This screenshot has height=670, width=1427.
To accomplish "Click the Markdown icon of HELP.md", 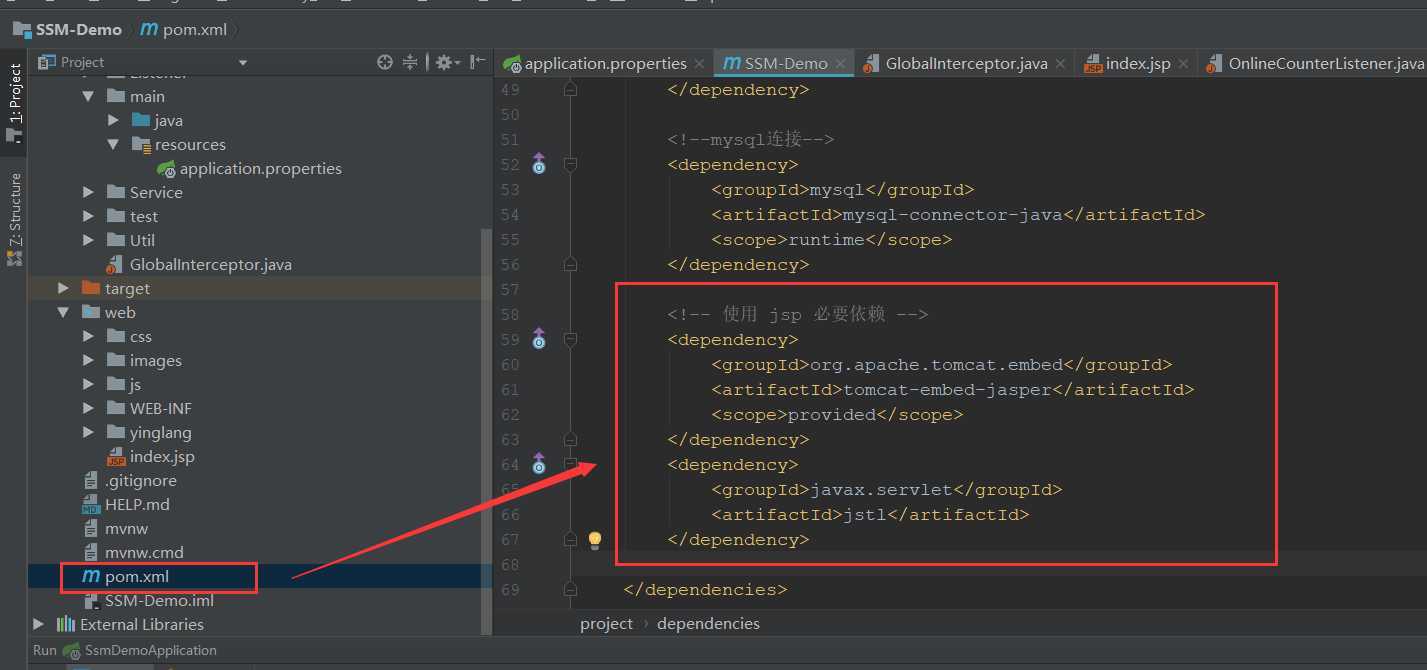I will tap(91, 505).
